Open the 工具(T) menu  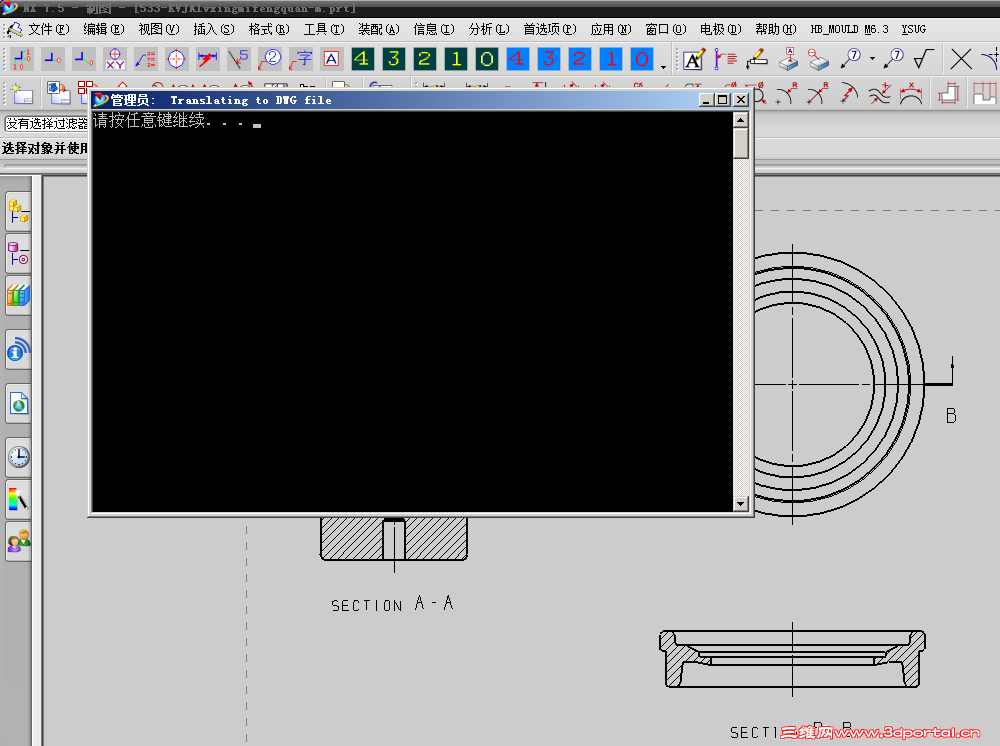[323, 29]
